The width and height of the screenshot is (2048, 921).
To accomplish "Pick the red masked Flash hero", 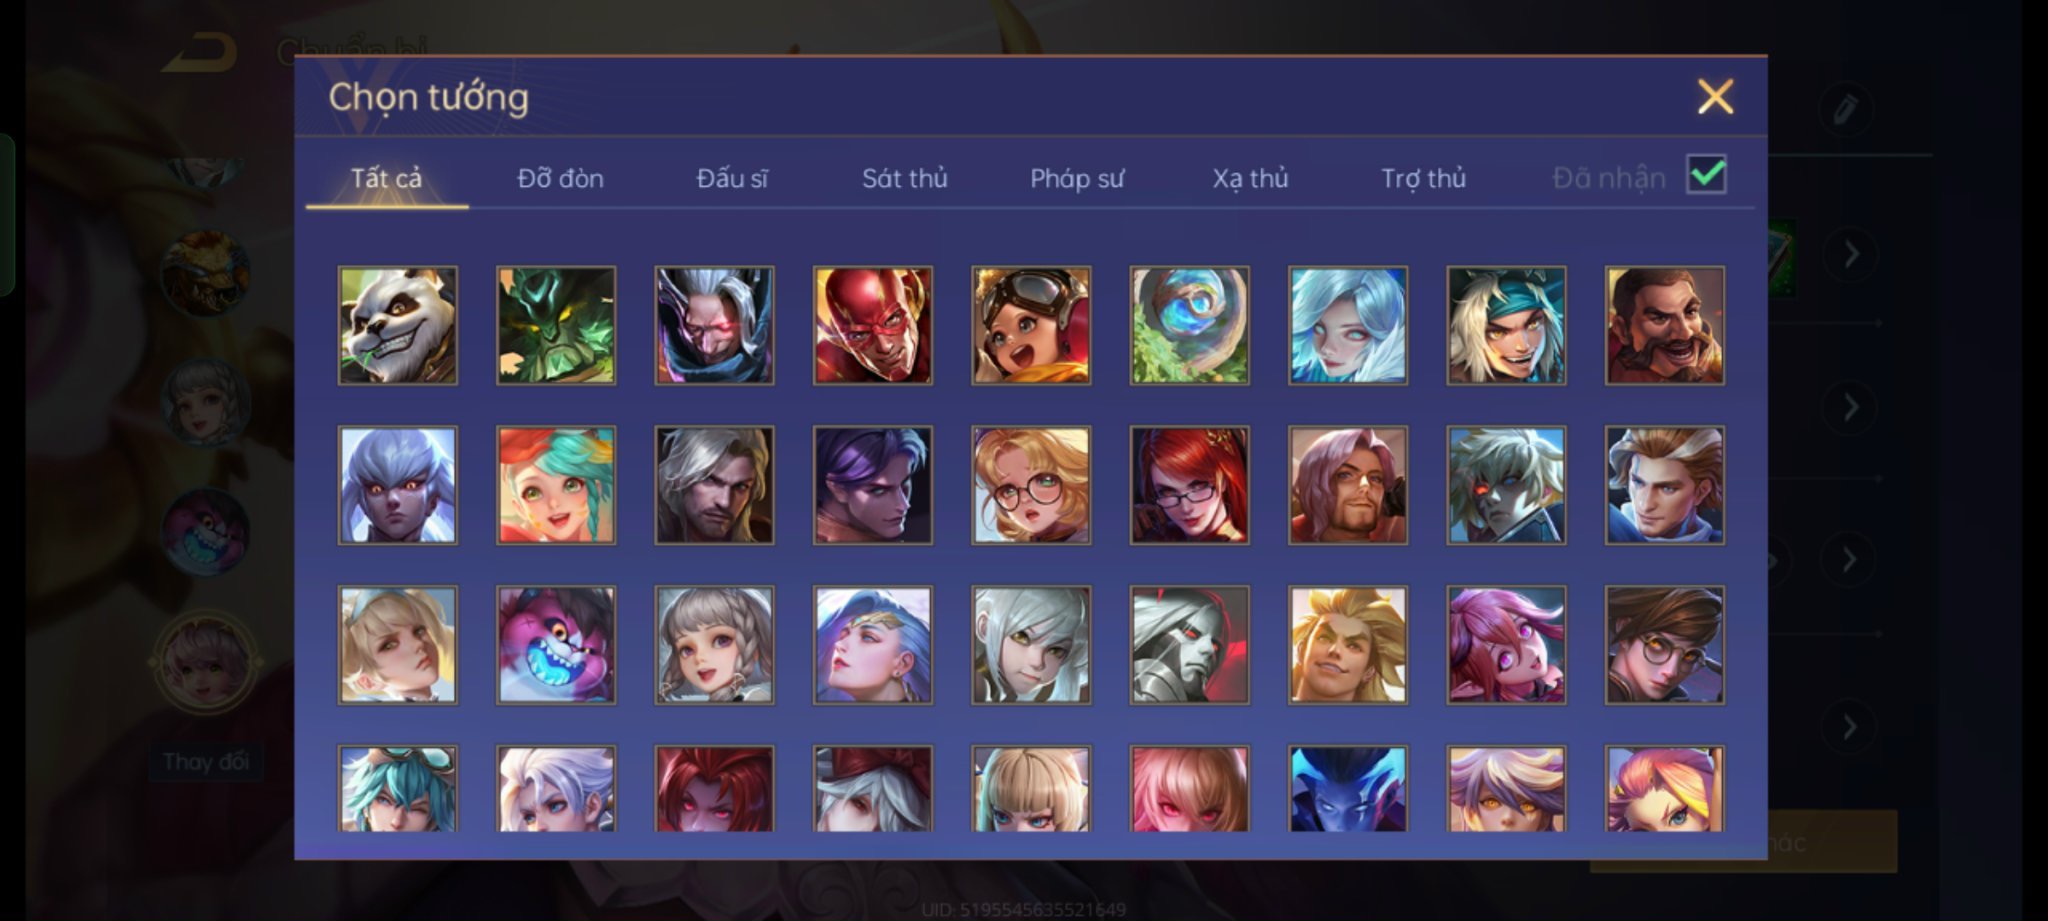I will (x=873, y=325).
